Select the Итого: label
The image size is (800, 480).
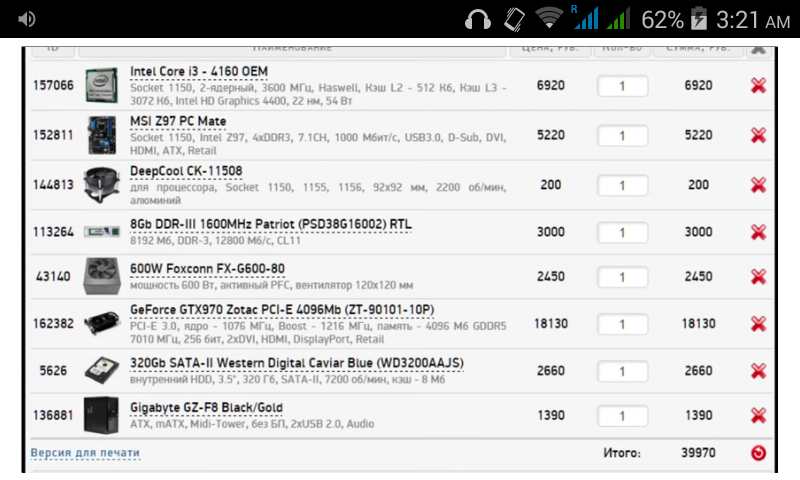pos(622,452)
